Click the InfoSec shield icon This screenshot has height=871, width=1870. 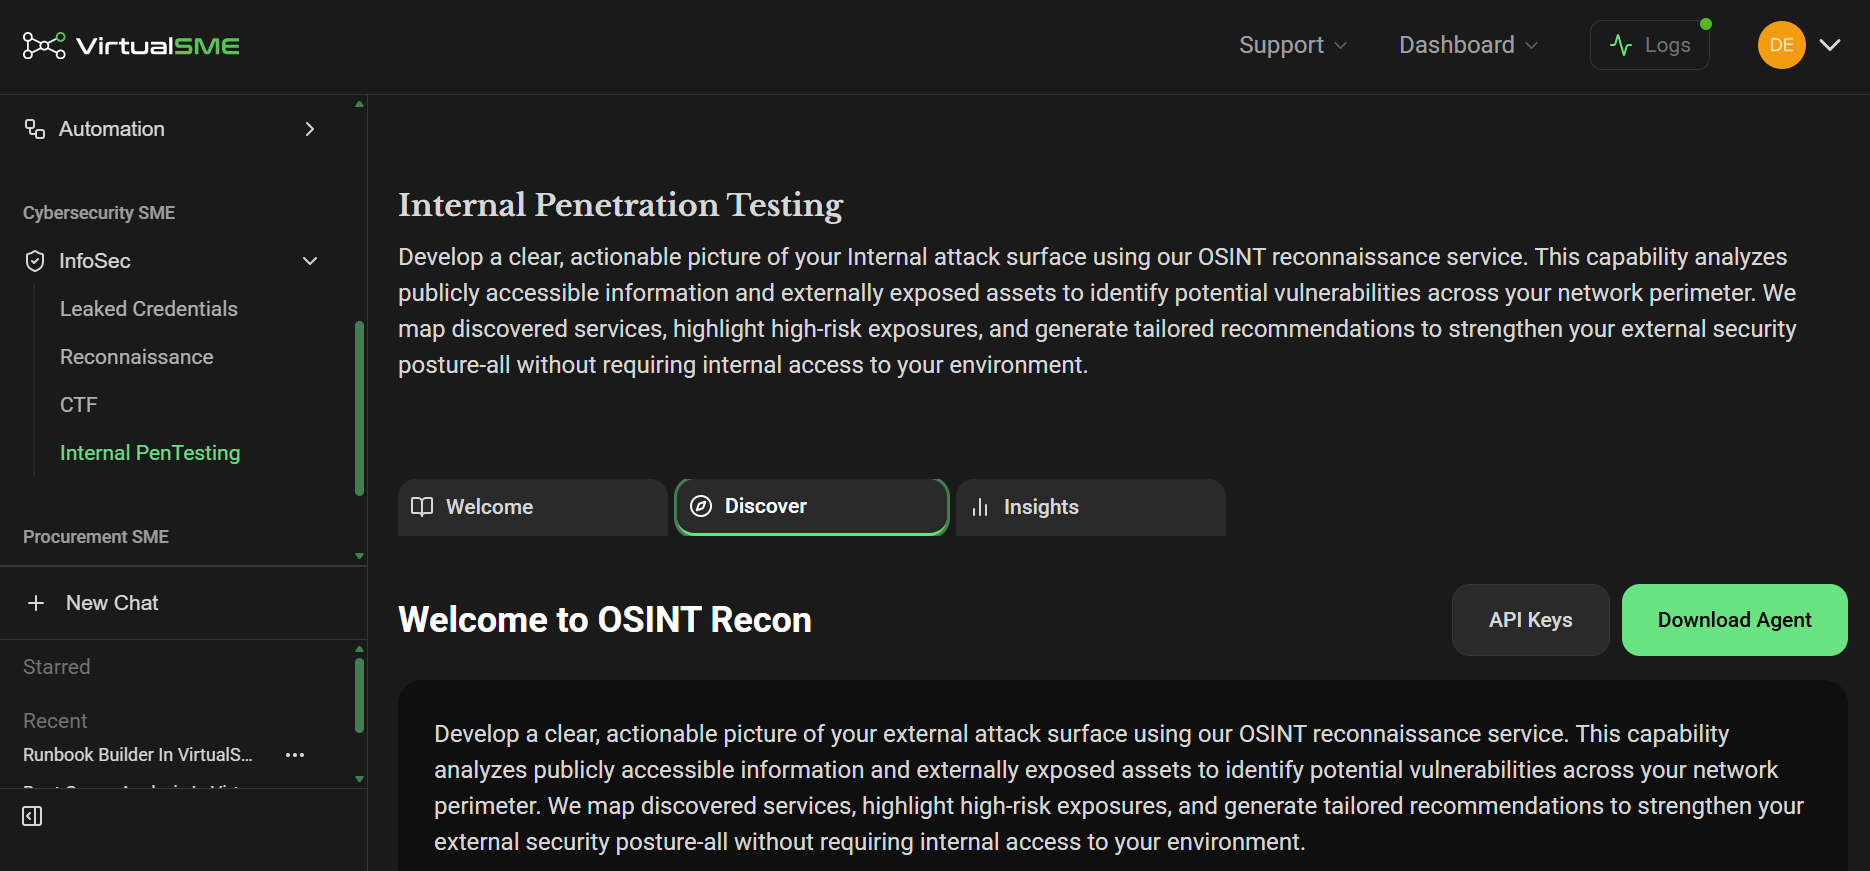[35, 261]
